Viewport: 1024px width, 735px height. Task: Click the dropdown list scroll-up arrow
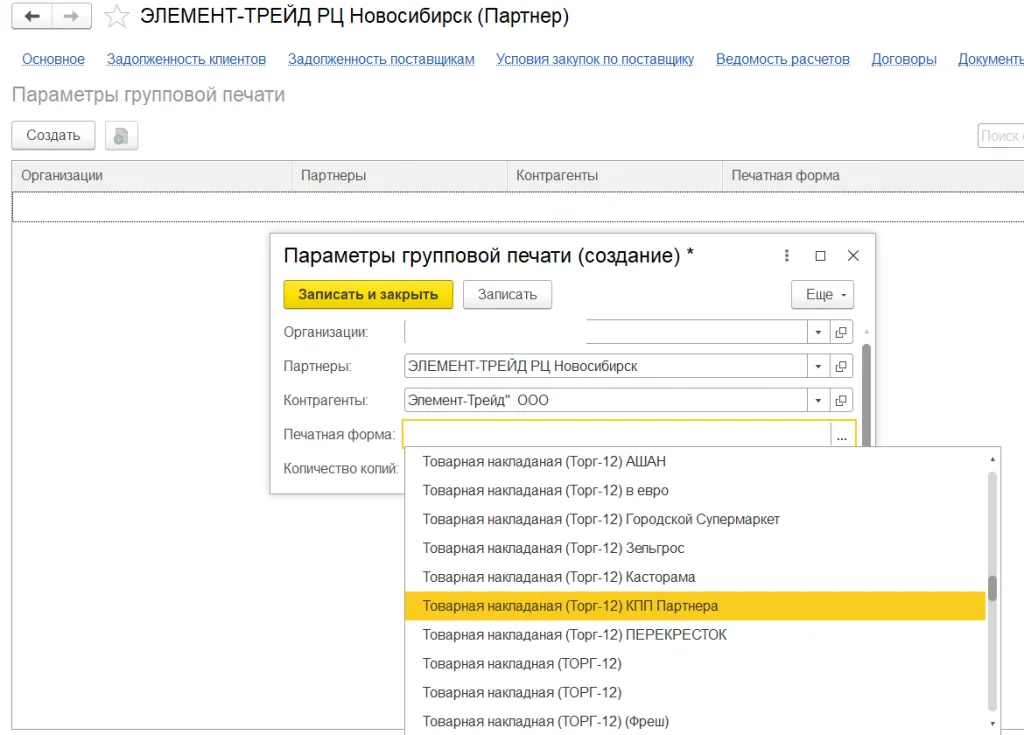tap(992, 459)
